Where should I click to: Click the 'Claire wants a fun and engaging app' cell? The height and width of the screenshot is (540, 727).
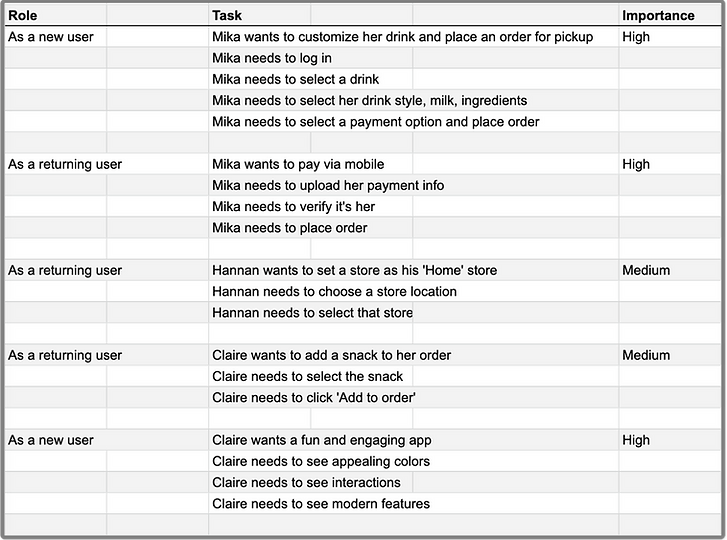(321, 440)
